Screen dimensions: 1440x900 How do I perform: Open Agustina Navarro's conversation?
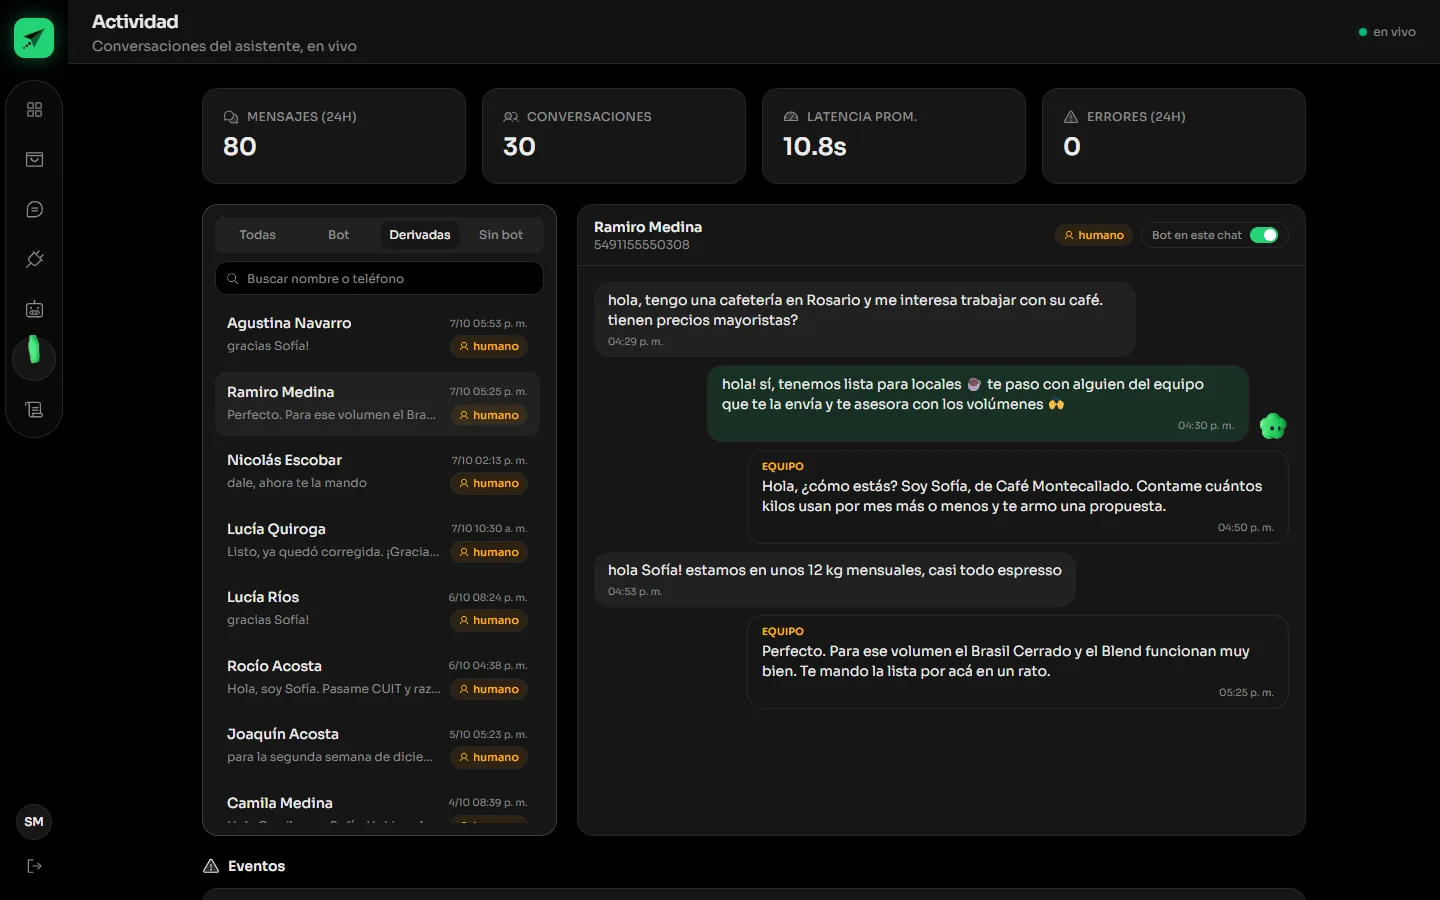[x=378, y=335]
